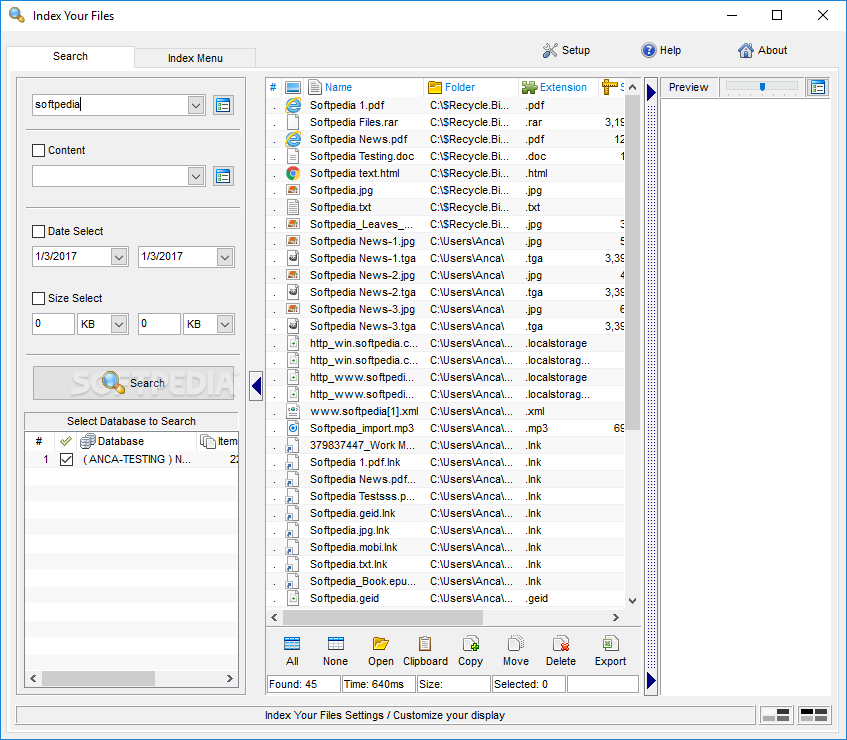Image resolution: width=847 pixels, height=740 pixels.
Task: Click the Database column header
Action: [x=136, y=441]
